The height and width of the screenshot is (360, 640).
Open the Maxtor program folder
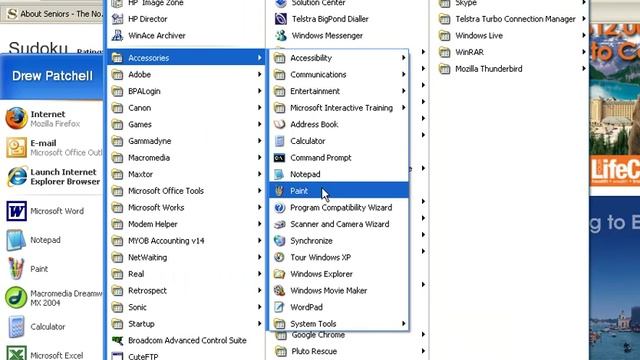[x=186, y=174]
